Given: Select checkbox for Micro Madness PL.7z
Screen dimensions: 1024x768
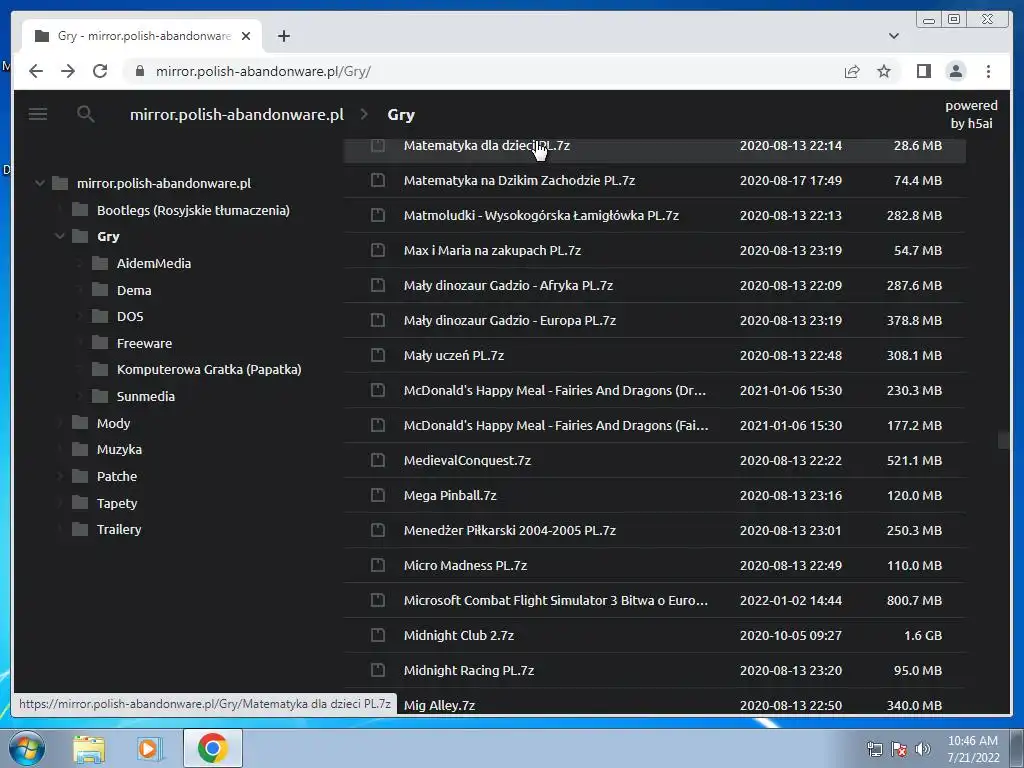Looking at the screenshot, I should click(x=377, y=565).
